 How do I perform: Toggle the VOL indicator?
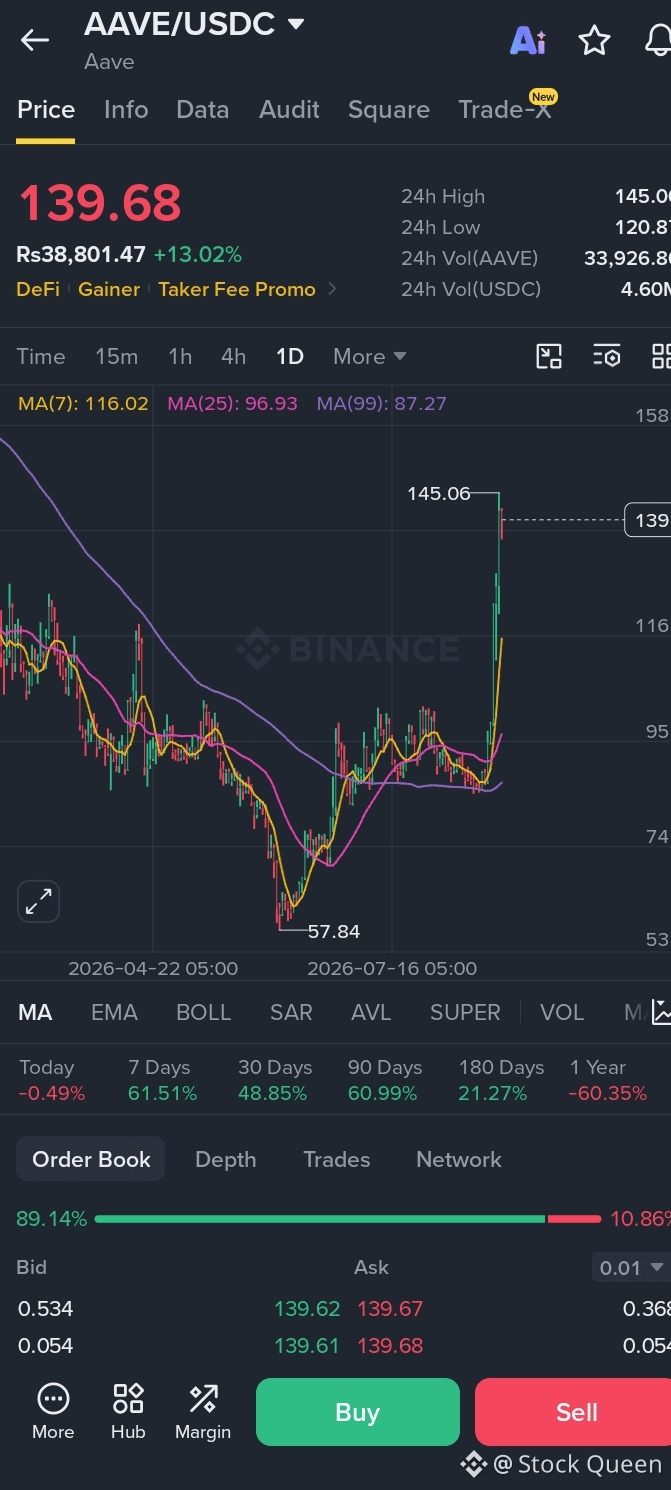point(562,1012)
